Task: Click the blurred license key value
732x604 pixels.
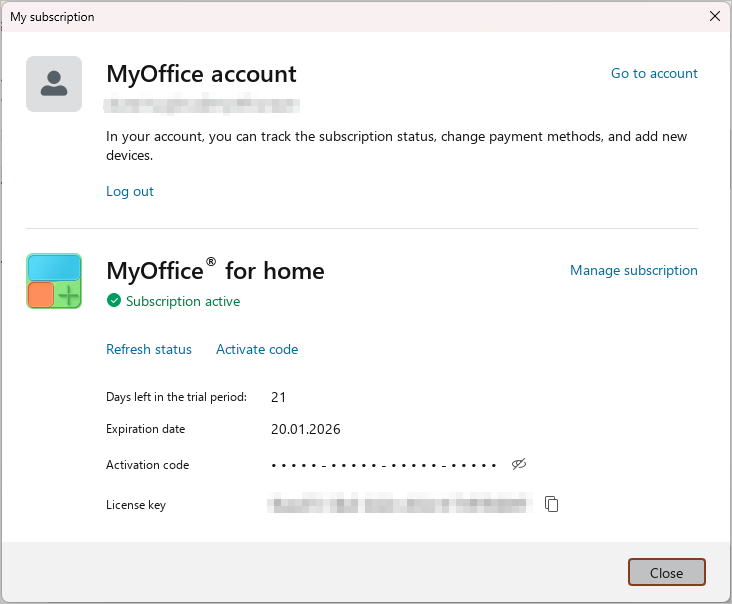Action: coord(400,504)
